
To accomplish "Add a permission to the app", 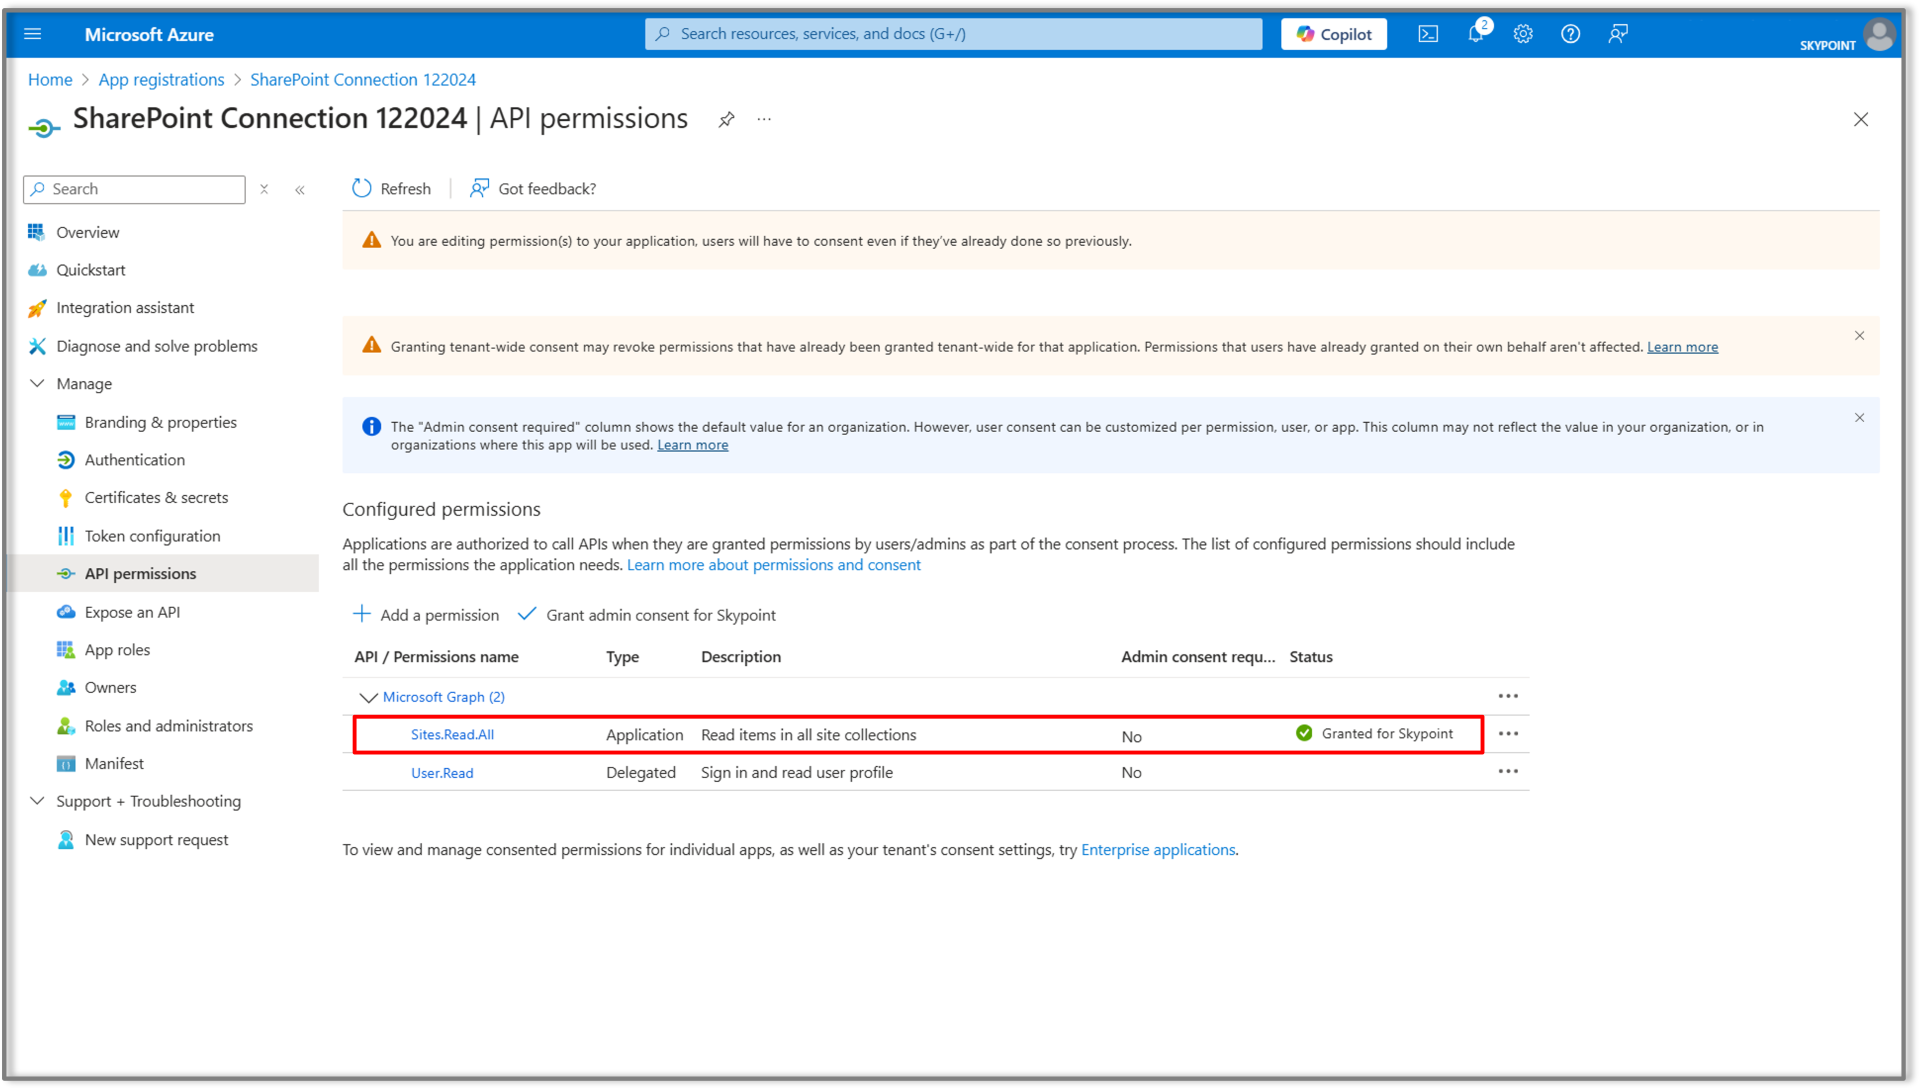I will pyautogui.click(x=425, y=614).
